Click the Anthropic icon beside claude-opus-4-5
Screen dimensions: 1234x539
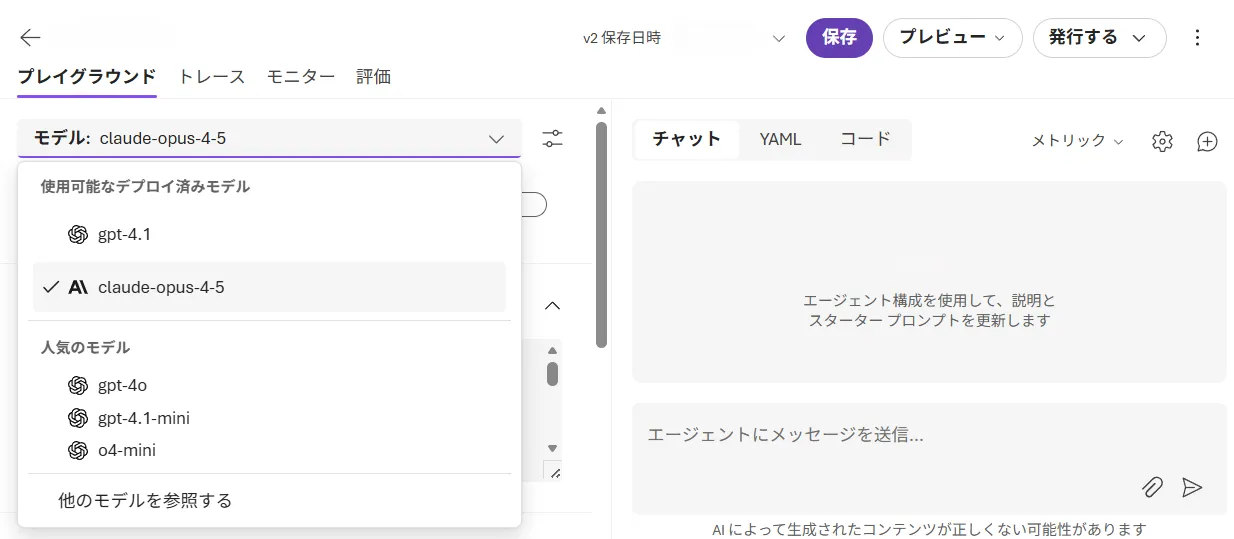pos(78,287)
